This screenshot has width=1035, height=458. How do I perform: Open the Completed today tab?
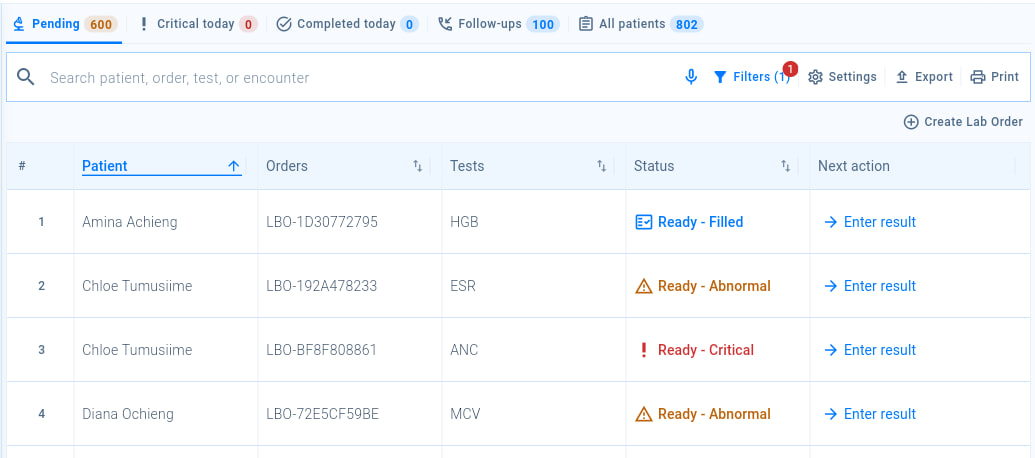[x=347, y=24]
